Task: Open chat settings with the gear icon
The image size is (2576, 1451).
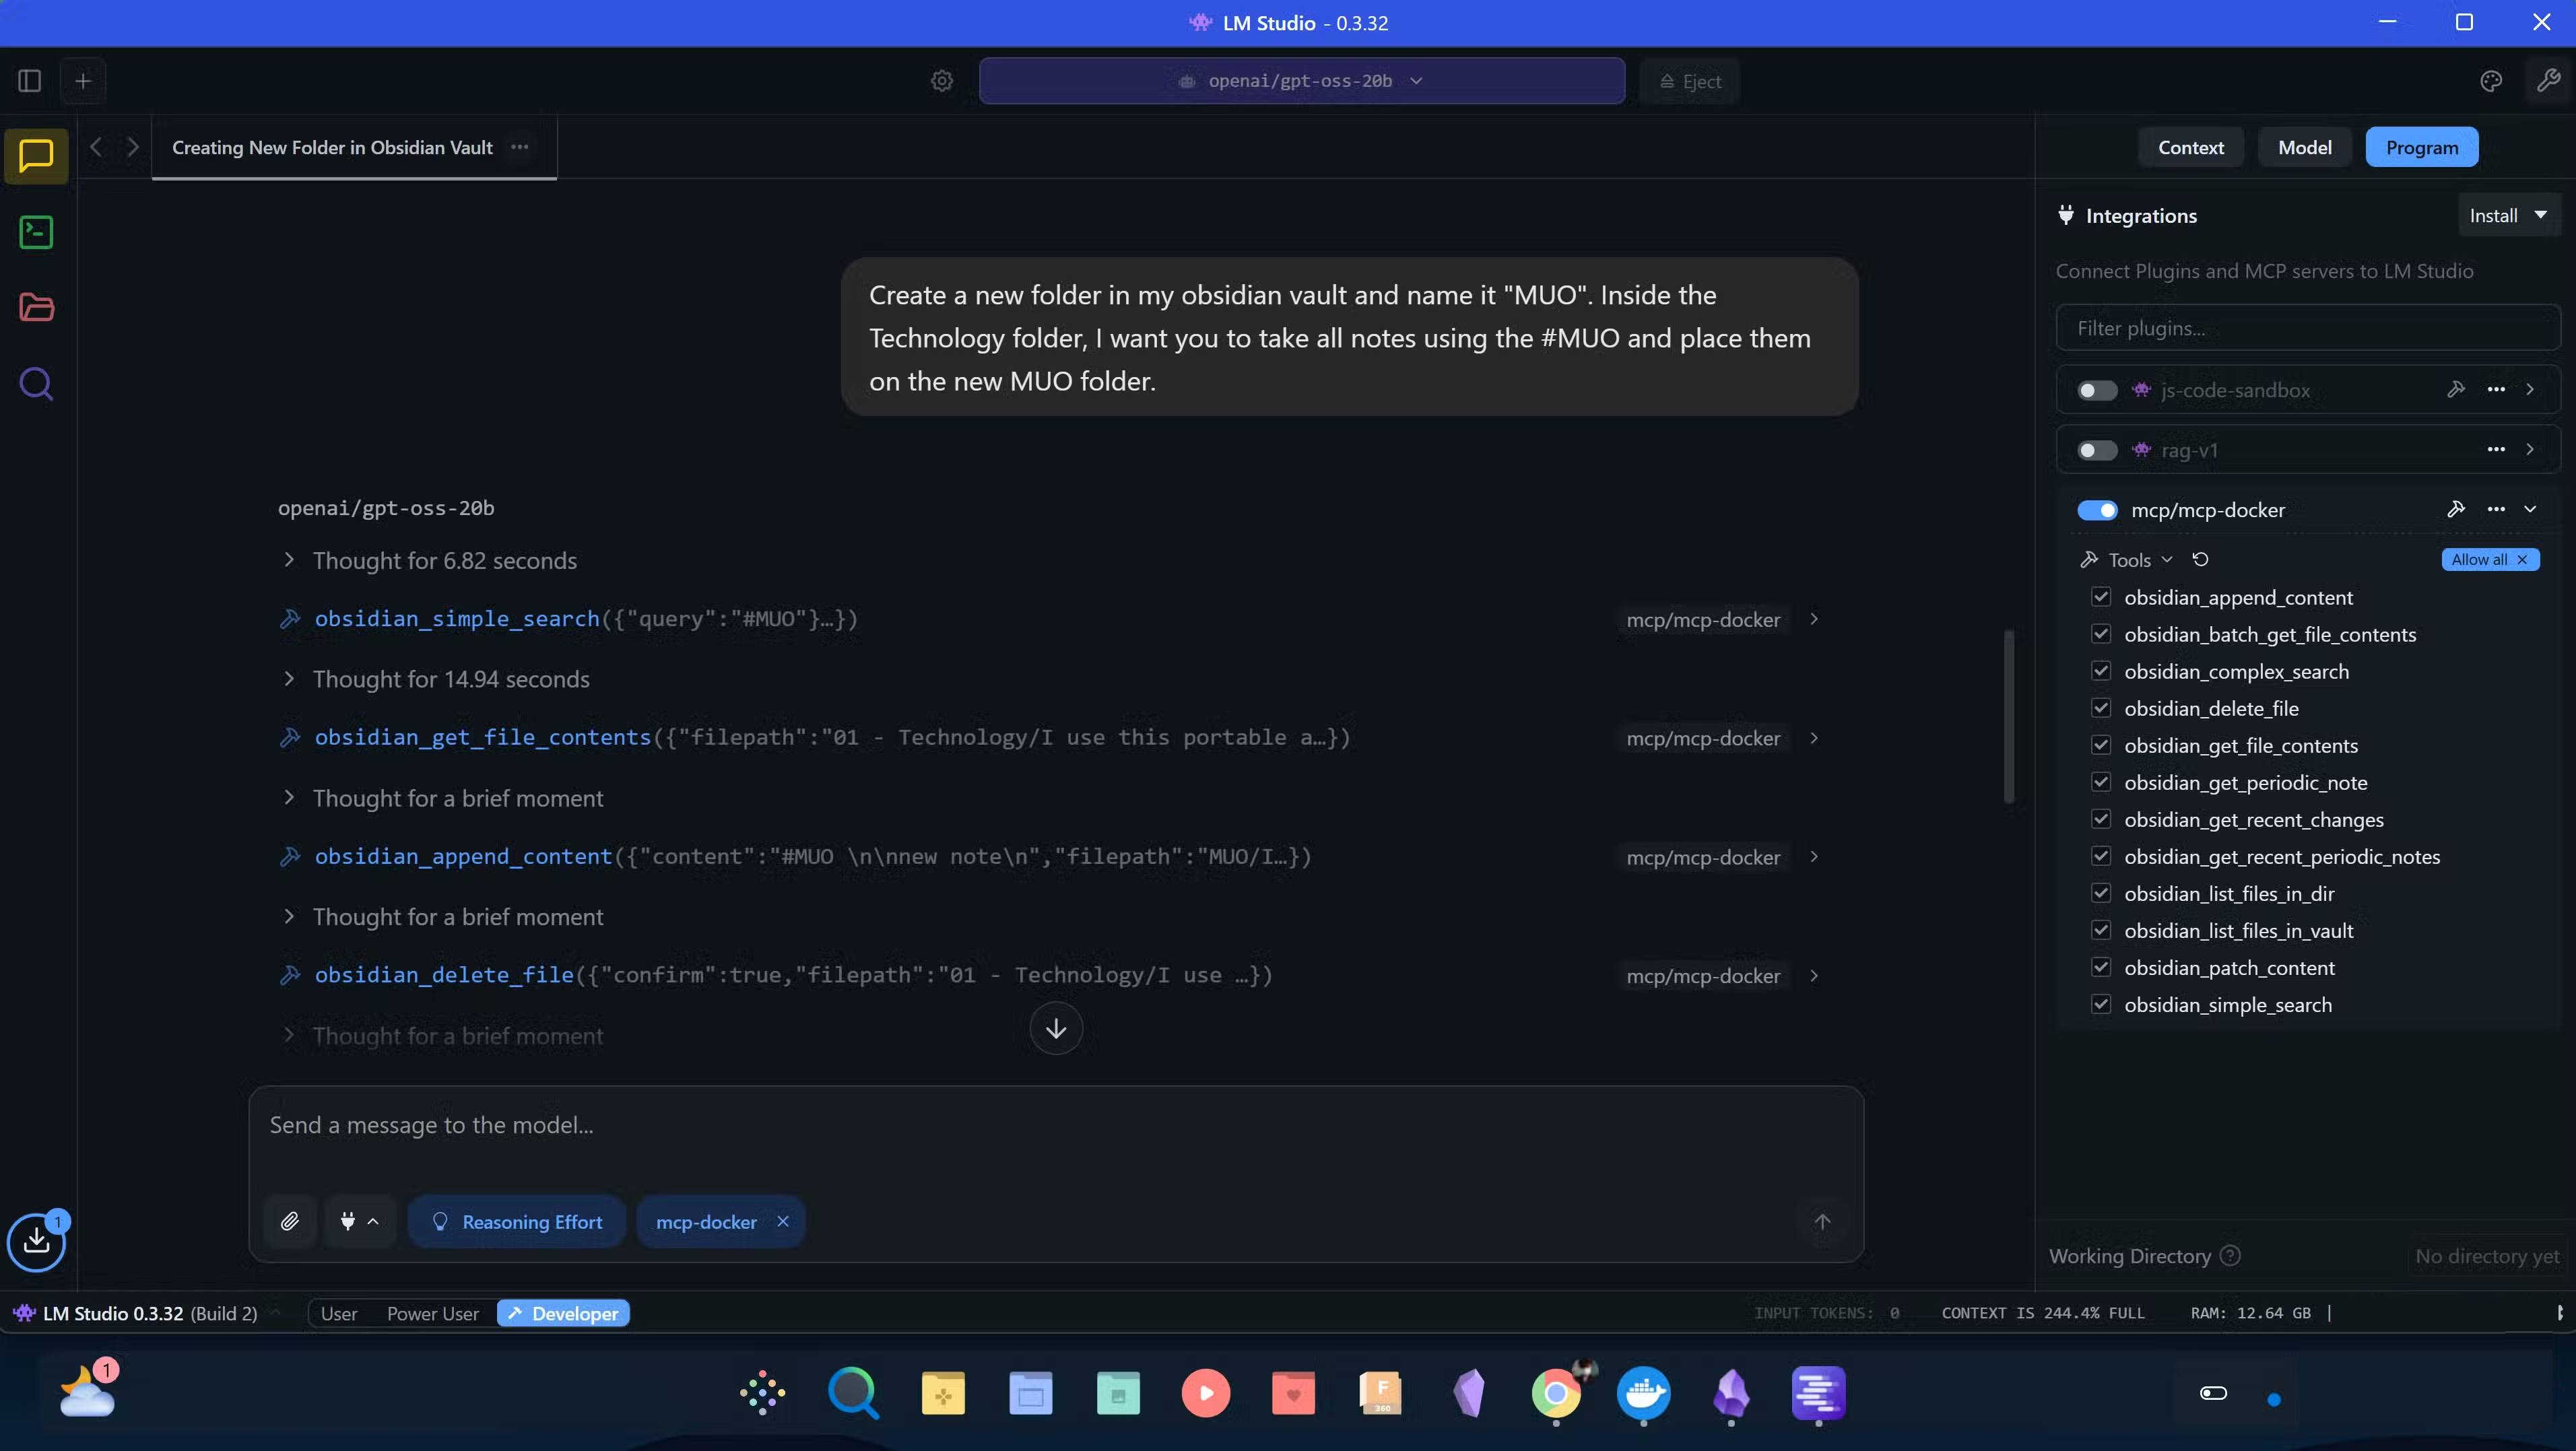Action: pyautogui.click(x=941, y=81)
